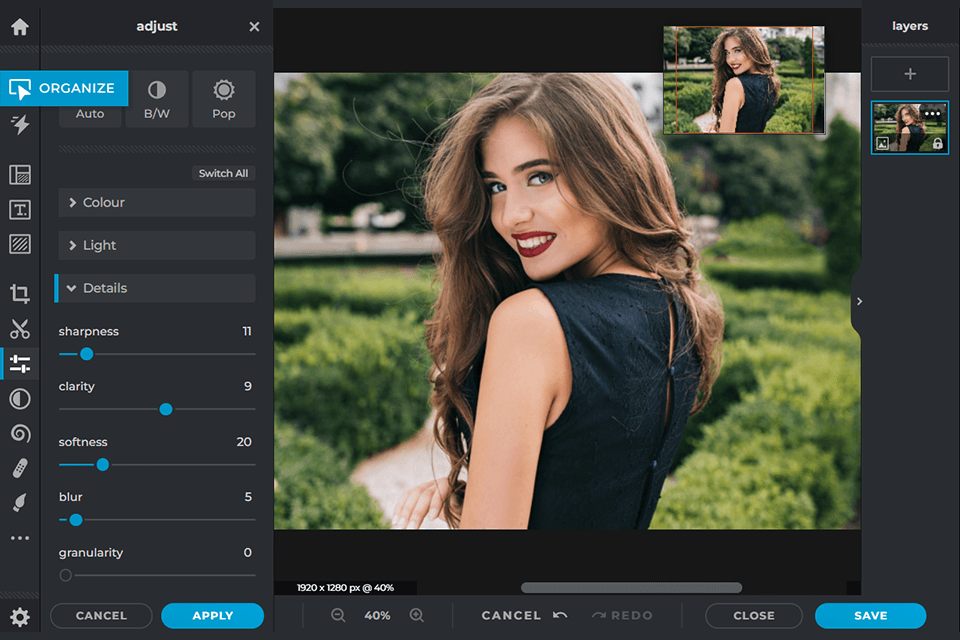Click the granularity value 0
The height and width of the screenshot is (640, 960).
coord(247,552)
